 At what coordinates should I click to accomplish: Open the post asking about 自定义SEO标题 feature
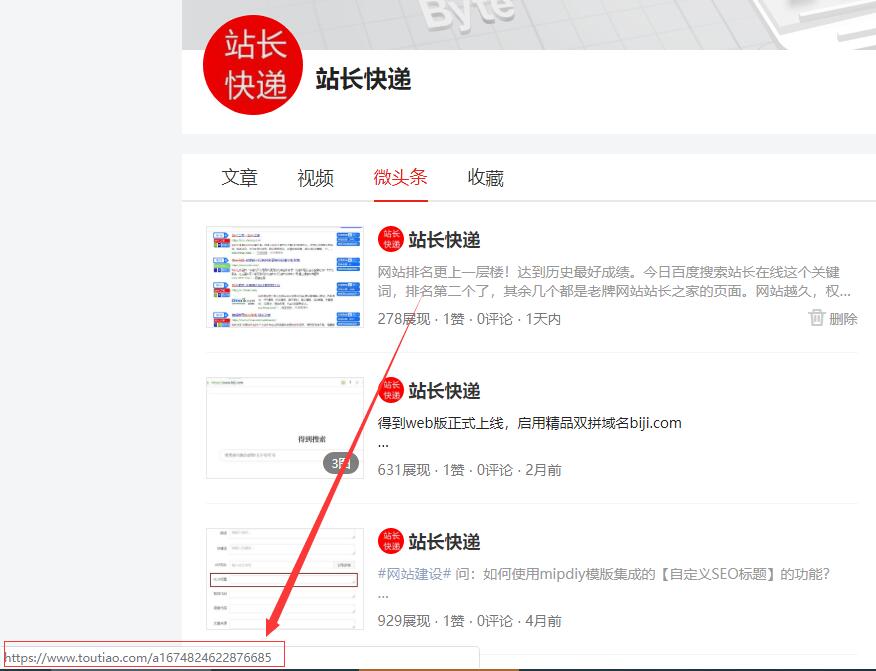[x=642, y=574]
